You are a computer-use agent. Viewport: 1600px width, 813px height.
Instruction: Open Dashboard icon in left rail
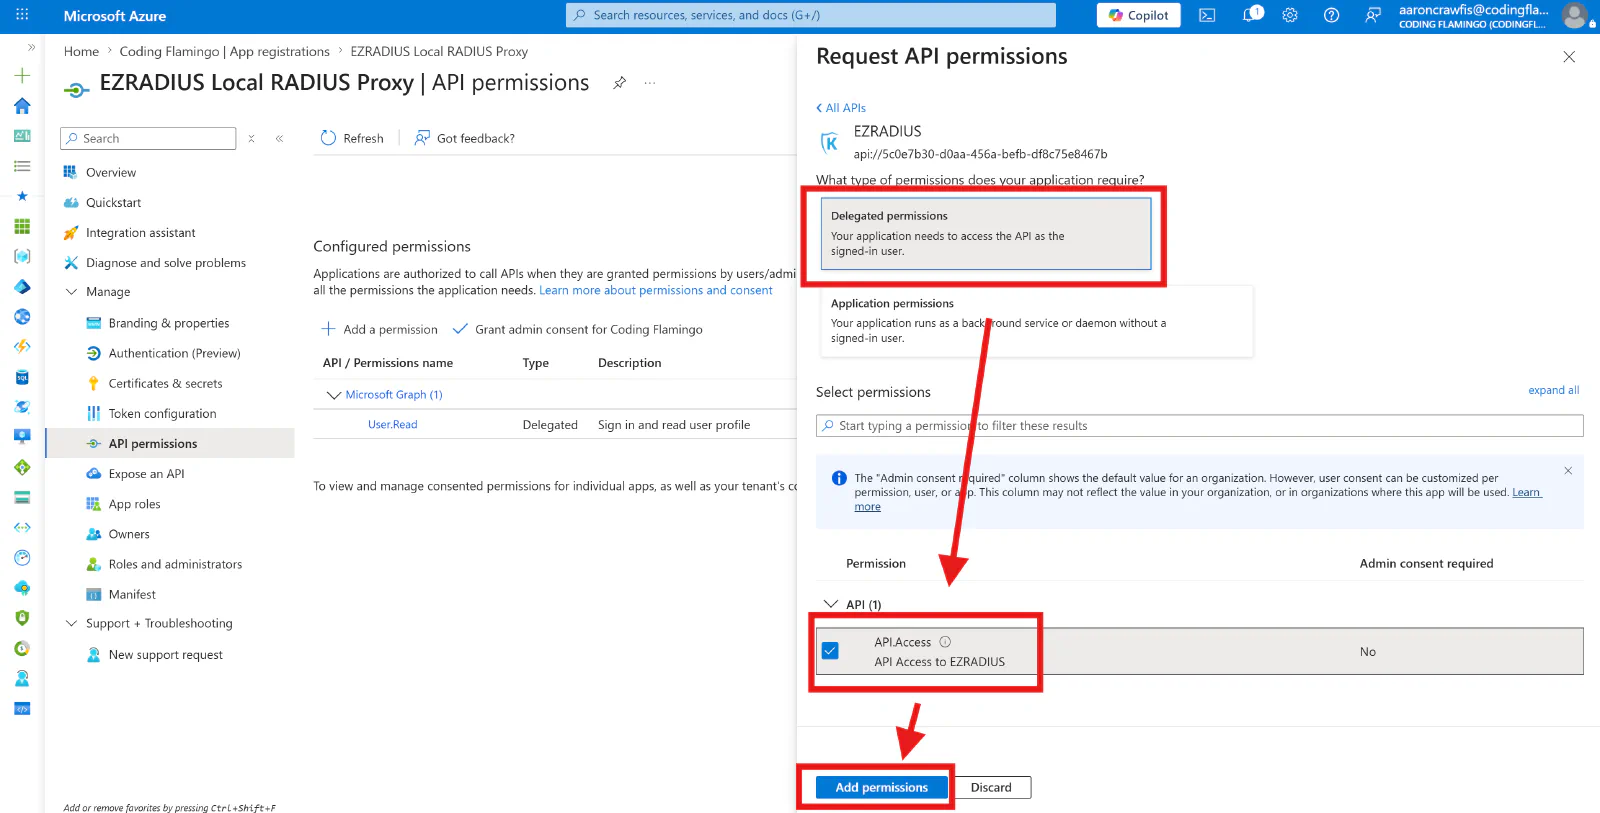[22, 136]
